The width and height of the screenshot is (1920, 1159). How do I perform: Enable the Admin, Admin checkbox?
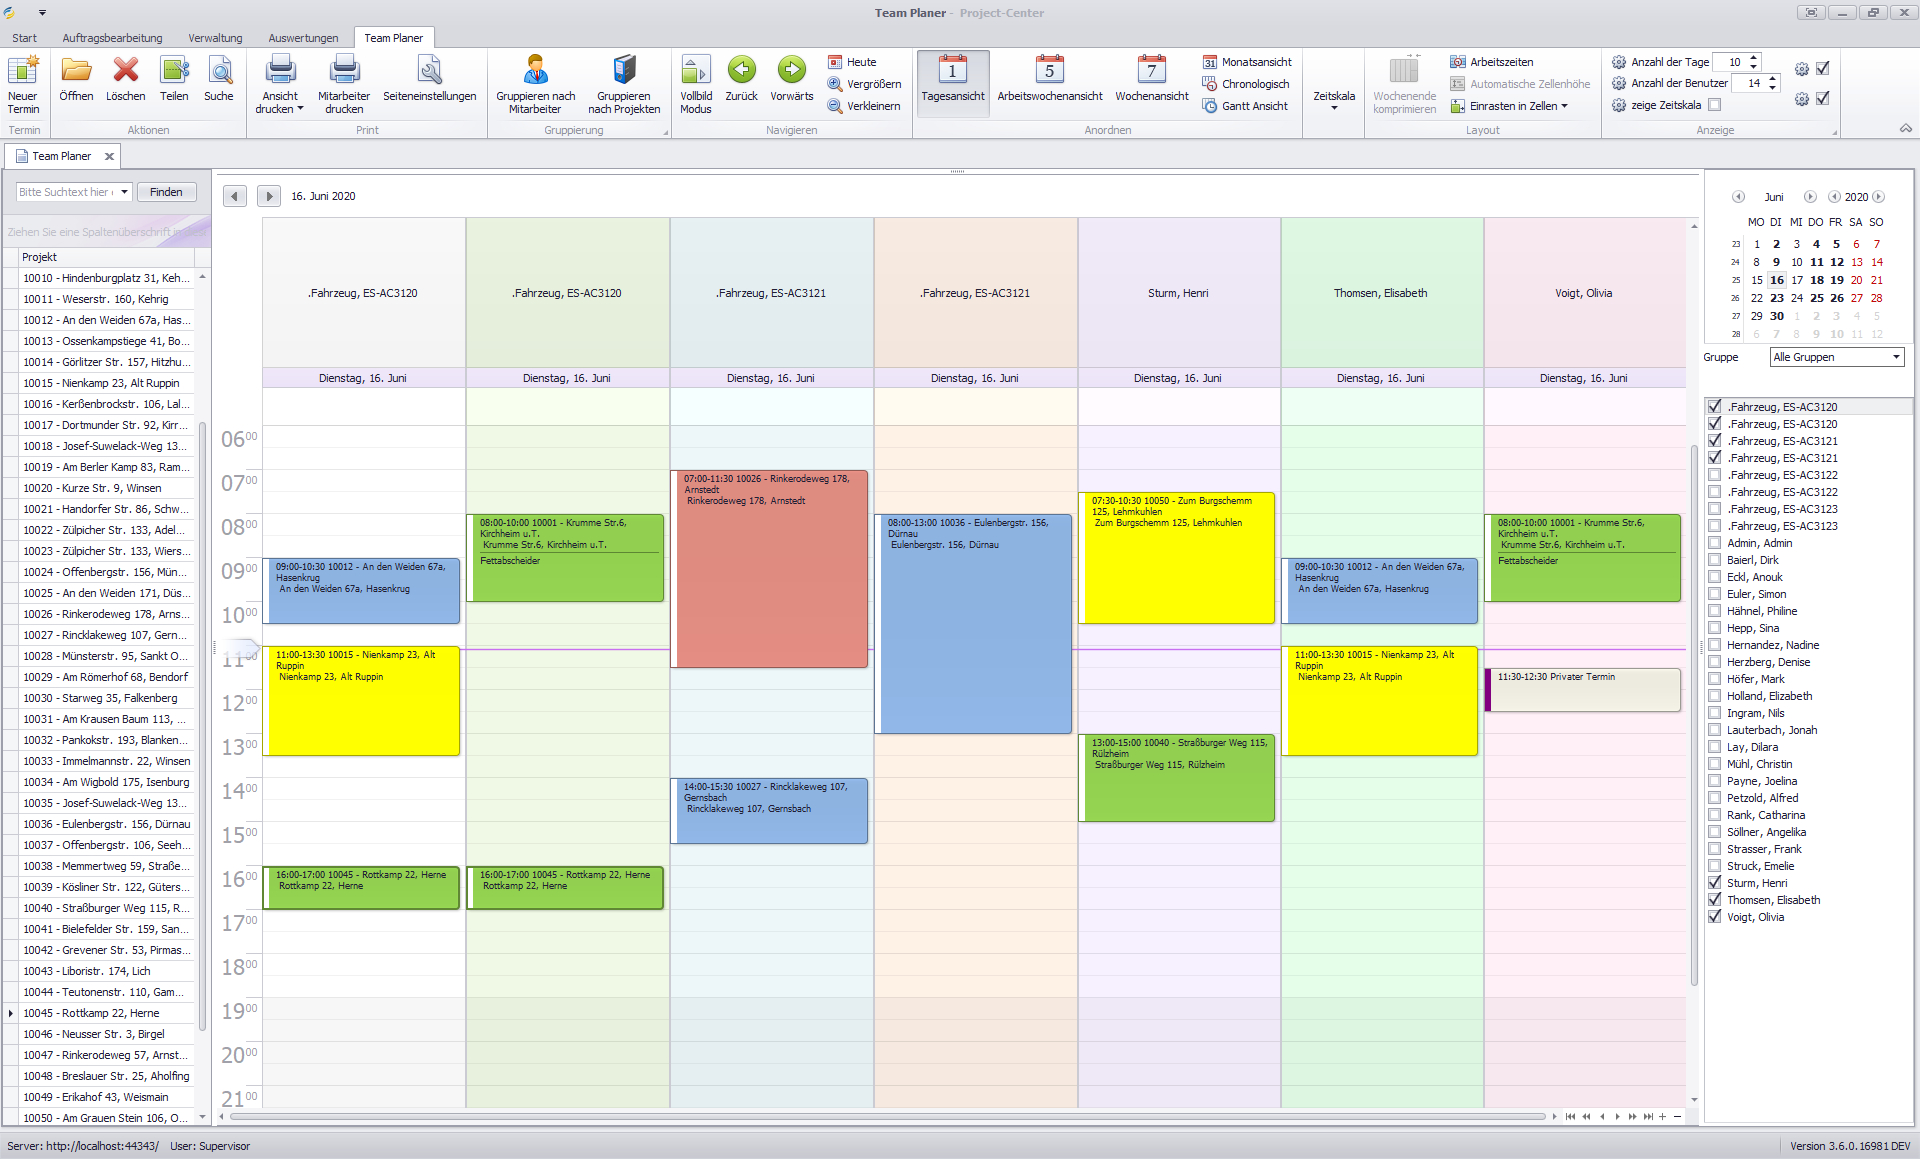[1715, 543]
